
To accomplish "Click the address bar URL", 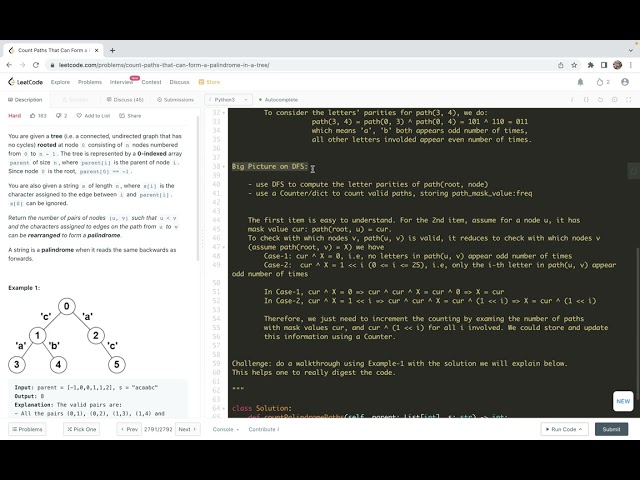I will (164, 65).
